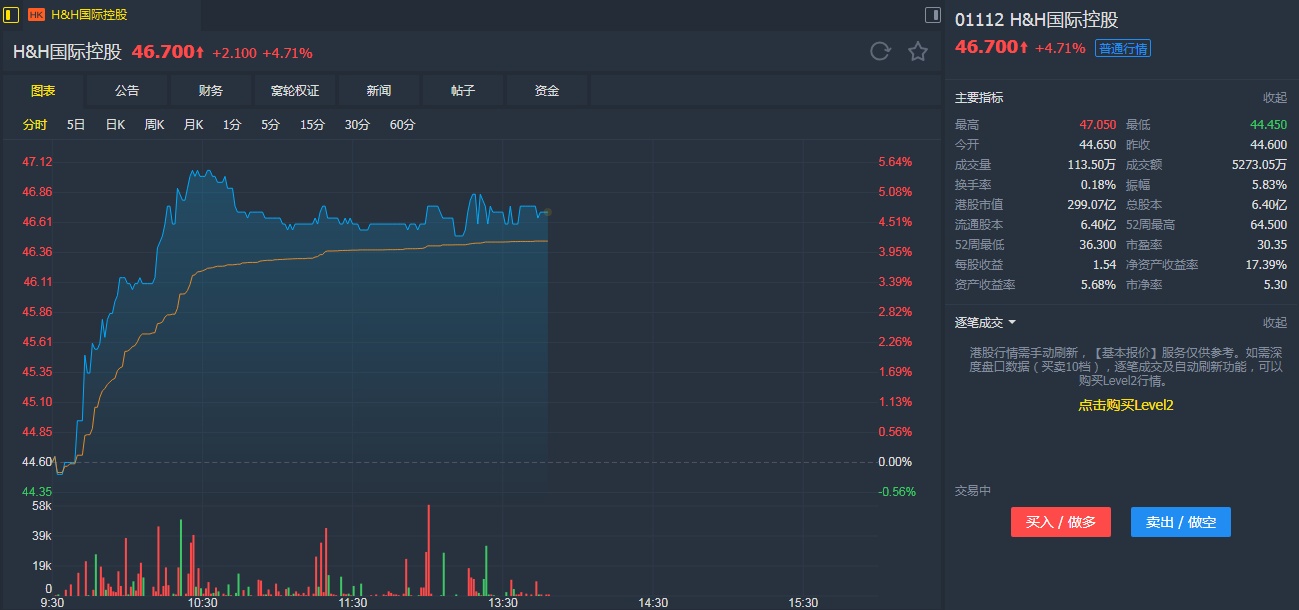Screen dimensions: 1299x610
Task: Refresh the stock quote data
Action: [880, 52]
